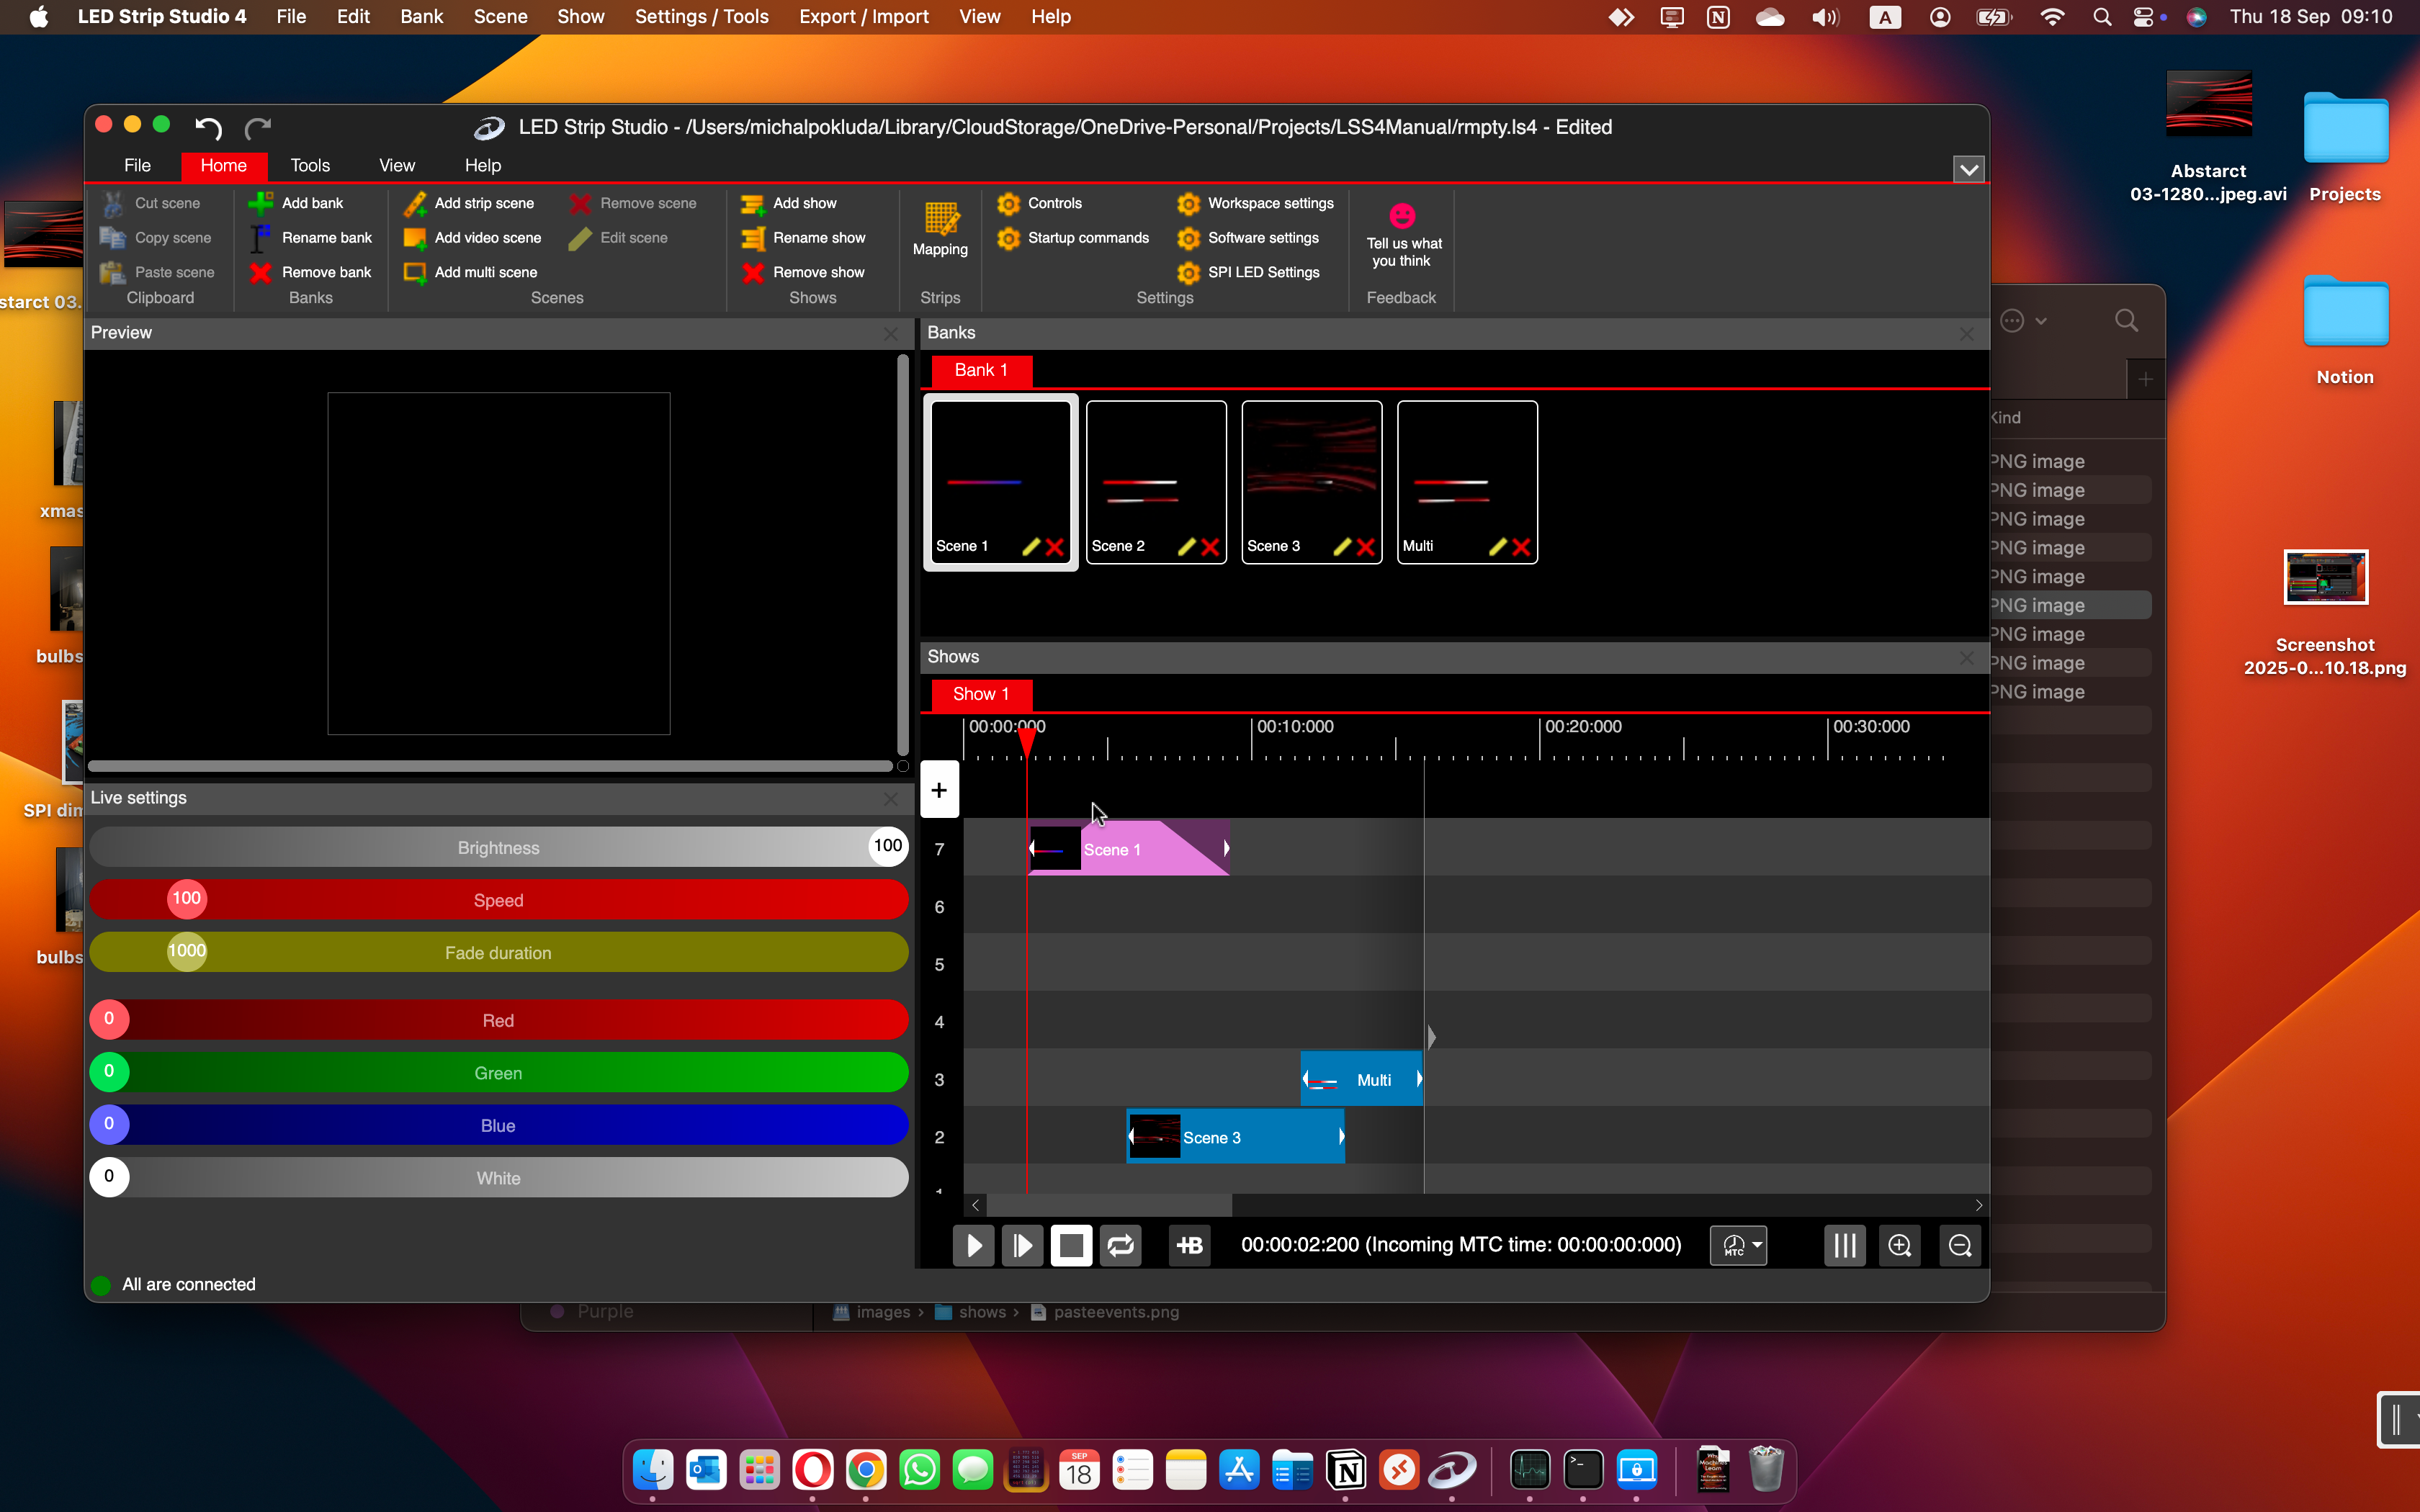Zoom out the show timeline
Image resolution: width=2420 pixels, height=1512 pixels.
point(1959,1245)
